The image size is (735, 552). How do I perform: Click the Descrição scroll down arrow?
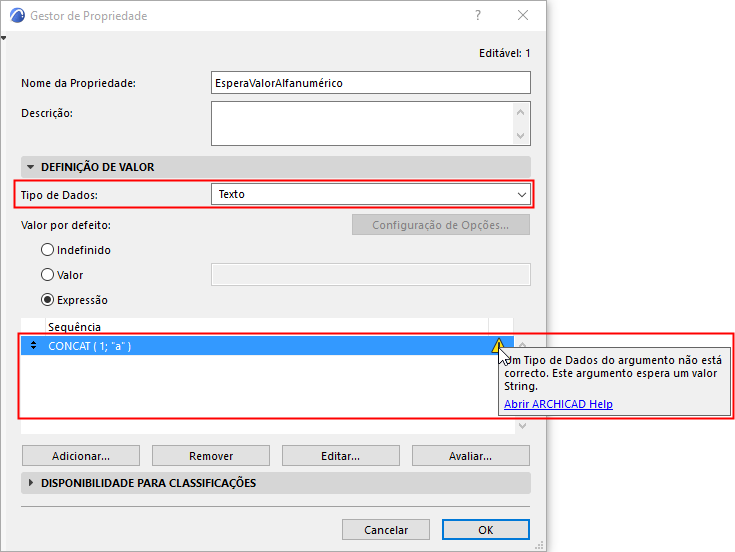click(x=520, y=135)
